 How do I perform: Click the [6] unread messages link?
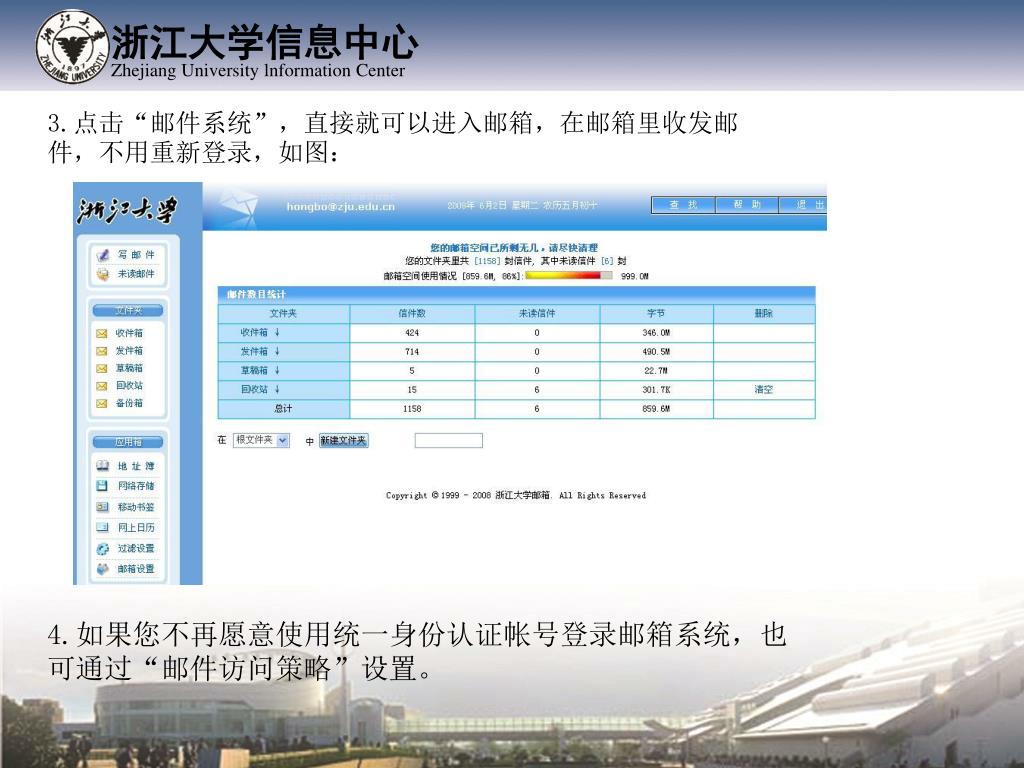click(607, 261)
